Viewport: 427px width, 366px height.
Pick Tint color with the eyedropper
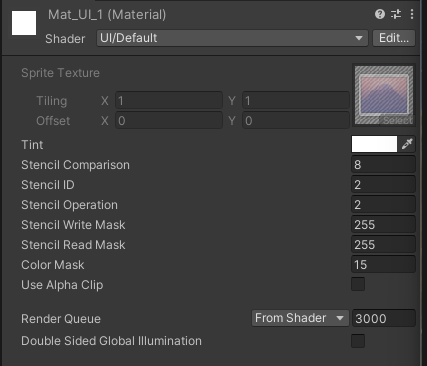[x=407, y=144]
